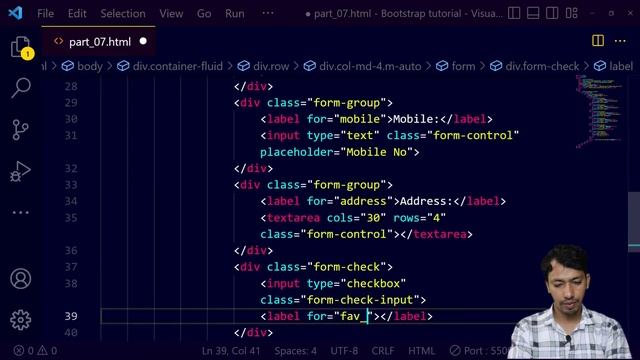Screen dimensions: 640x360
Task: Open the Manage settings gear
Action: [20, 320]
